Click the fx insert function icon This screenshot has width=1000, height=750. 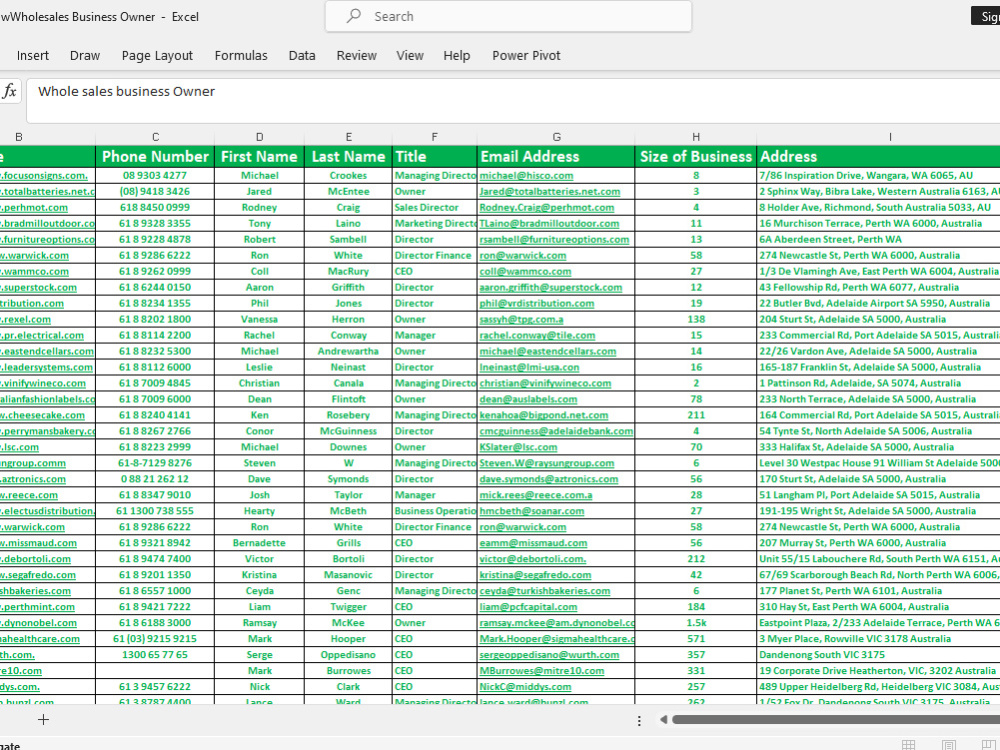point(9,91)
